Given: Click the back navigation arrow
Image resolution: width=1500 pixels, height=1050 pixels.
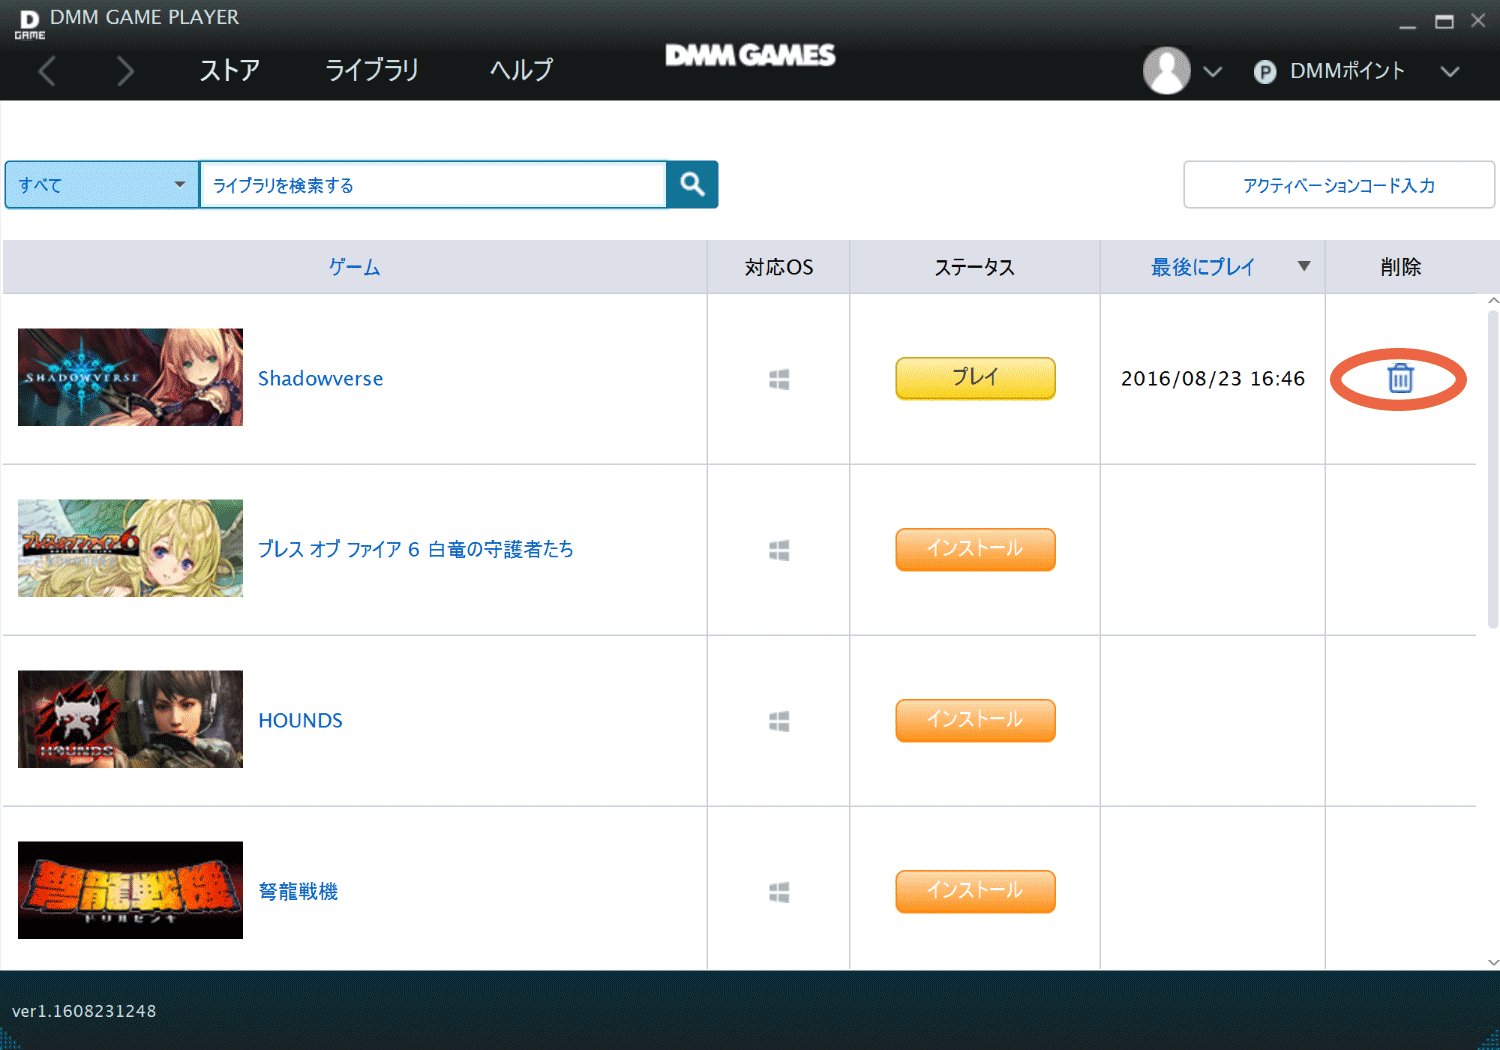Looking at the screenshot, I should tap(47, 70).
